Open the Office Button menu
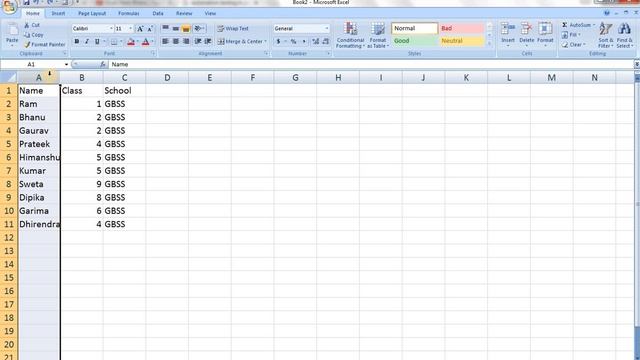 [9, 6]
